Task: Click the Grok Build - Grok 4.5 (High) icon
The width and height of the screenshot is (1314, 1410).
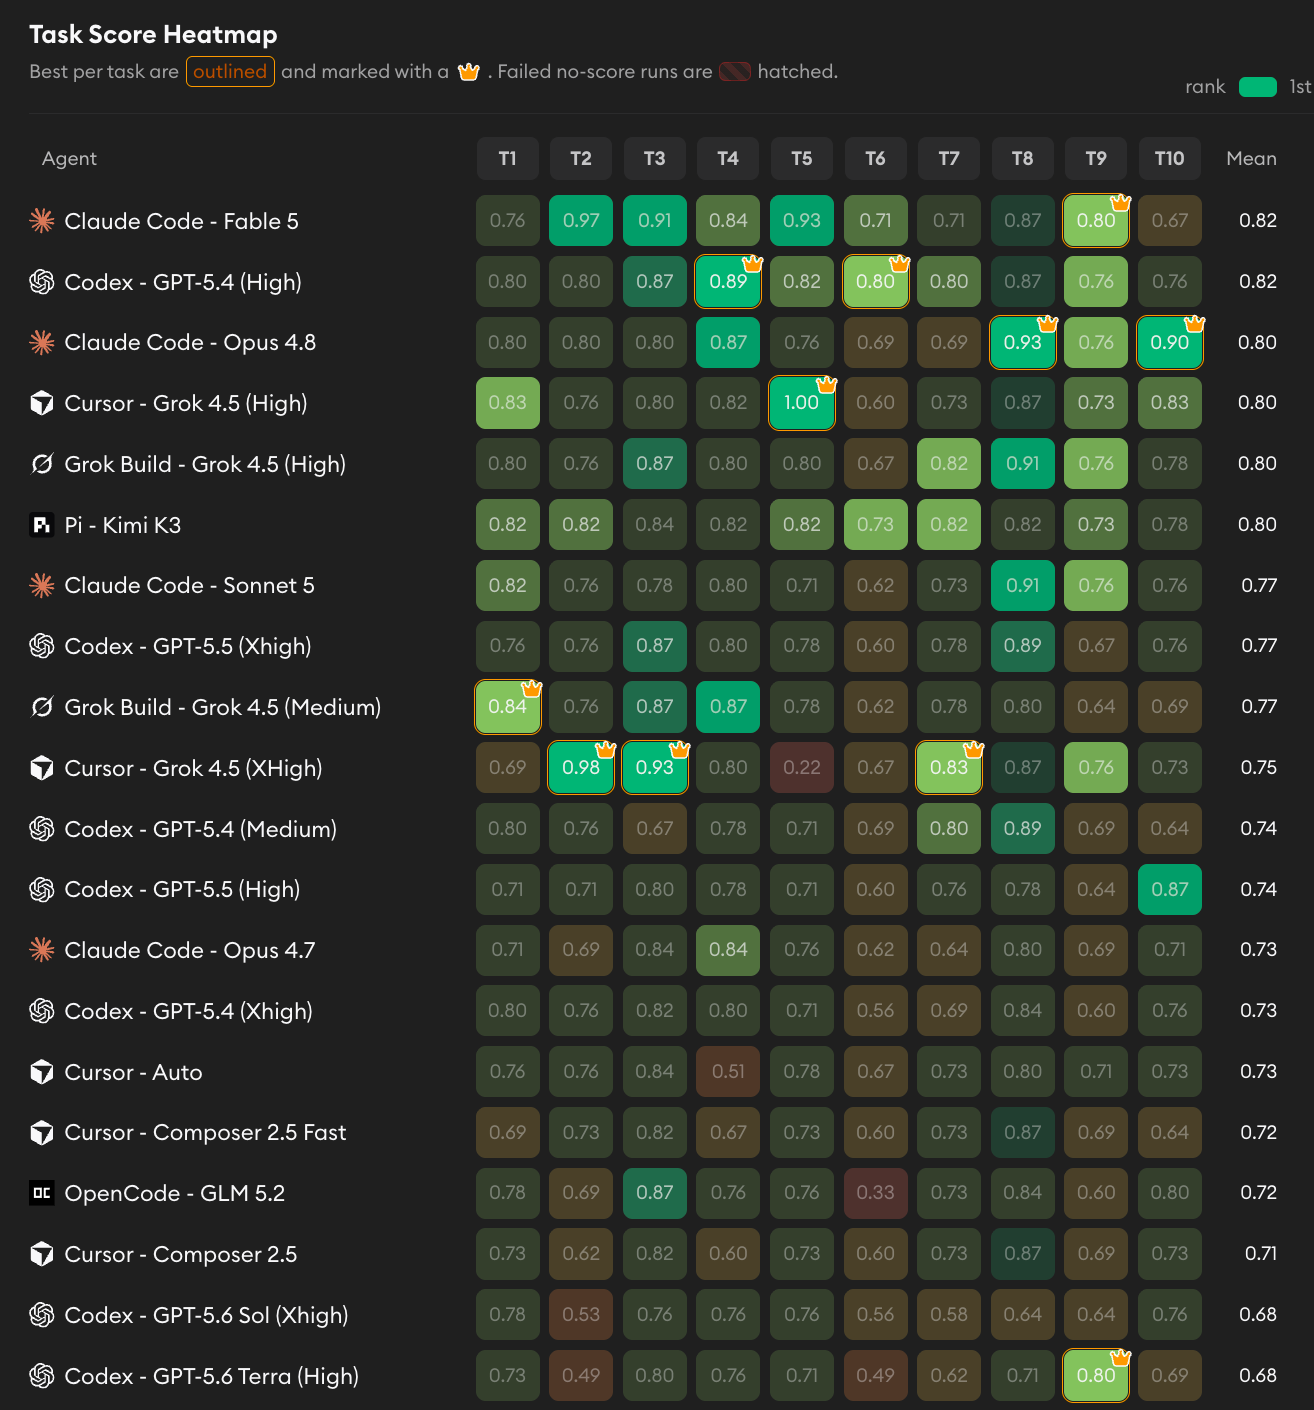Action: pos(42,464)
